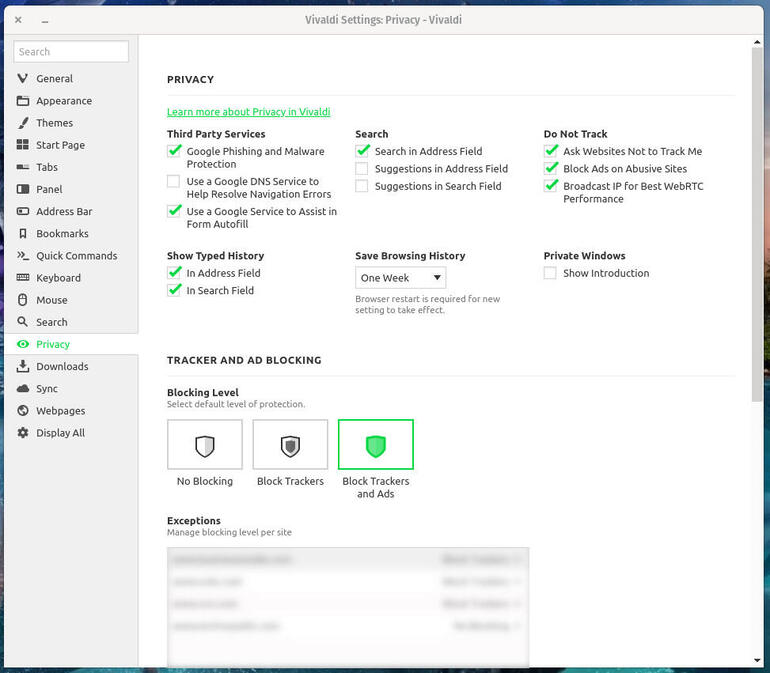The width and height of the screenshot is (770, 673).
Task: Click the Search magnifier icon in sidebar
Action: pyautogui.click(x=23, y=322)
